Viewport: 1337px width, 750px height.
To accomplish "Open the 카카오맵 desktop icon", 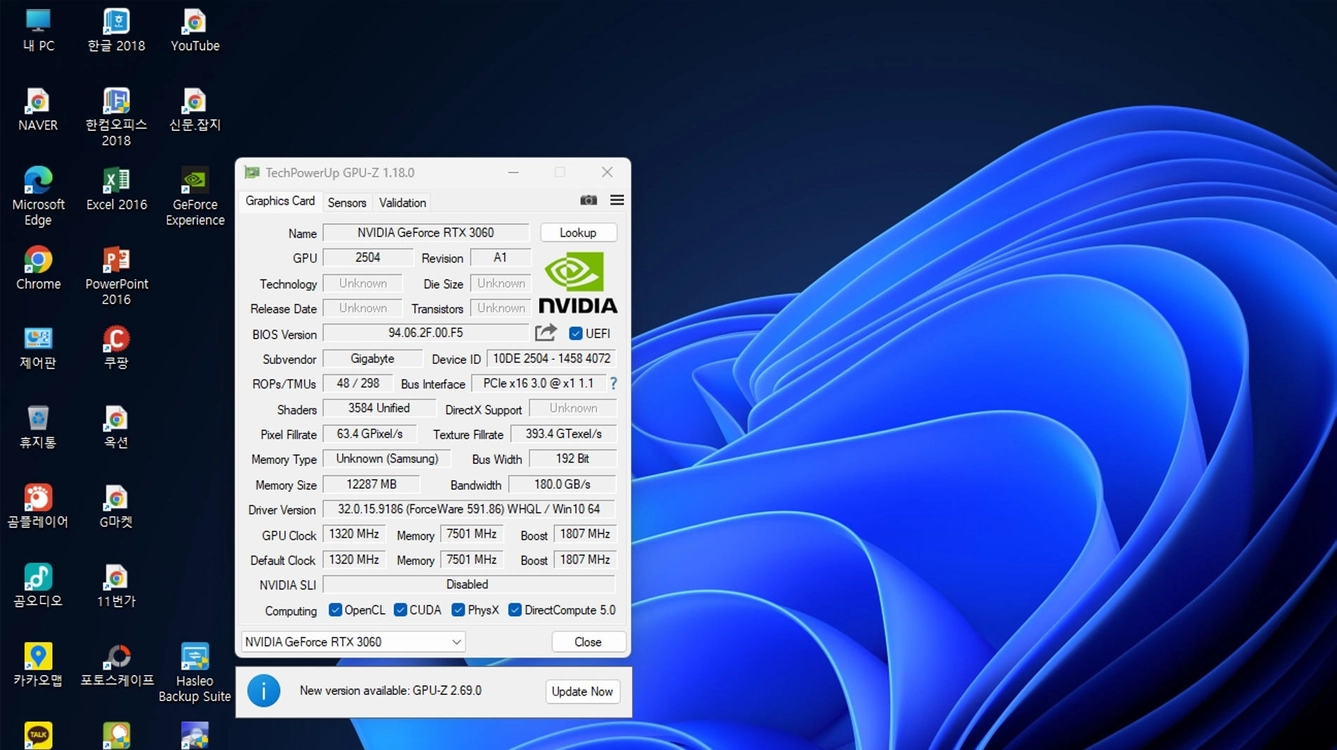I will [x=38, y=665].
